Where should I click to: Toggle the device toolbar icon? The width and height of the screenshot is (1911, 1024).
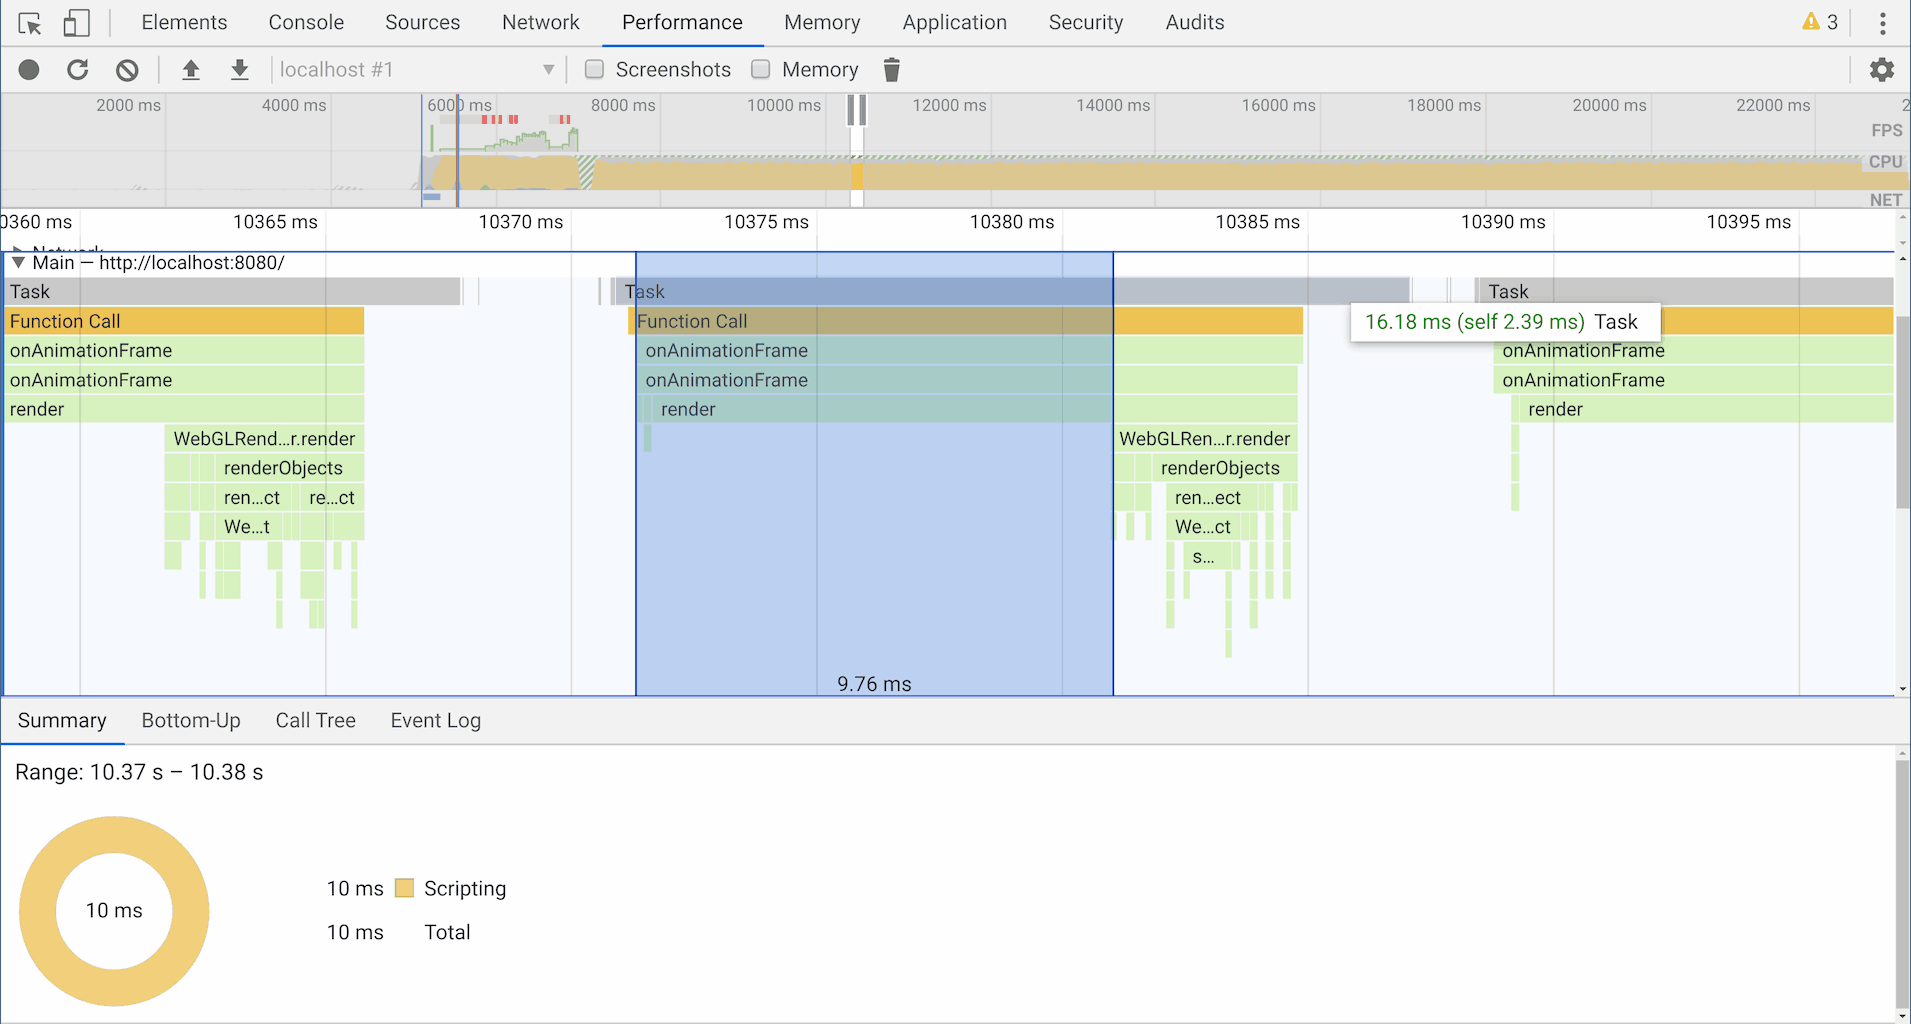click(x=76, y=23)
